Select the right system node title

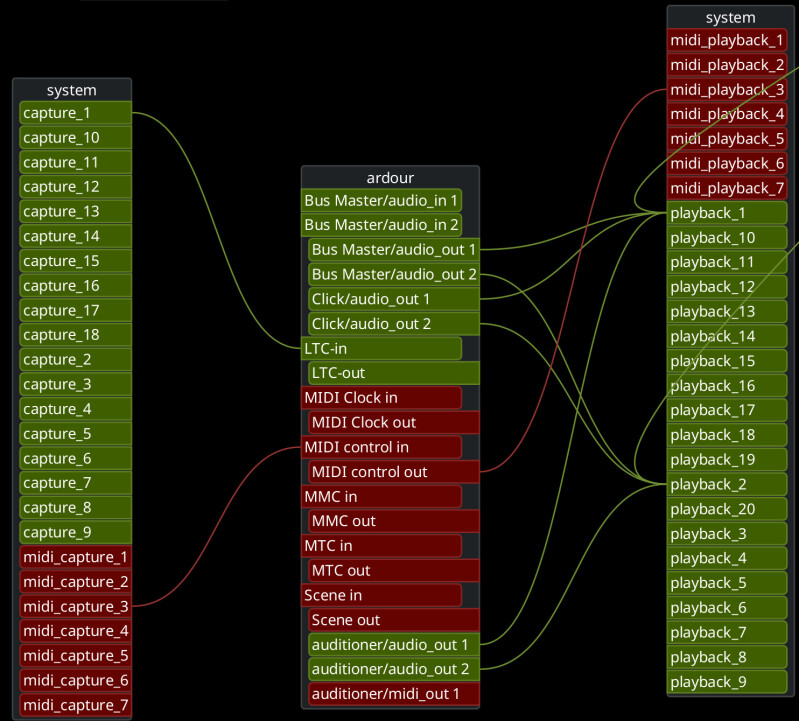click(x=730, y=18)
